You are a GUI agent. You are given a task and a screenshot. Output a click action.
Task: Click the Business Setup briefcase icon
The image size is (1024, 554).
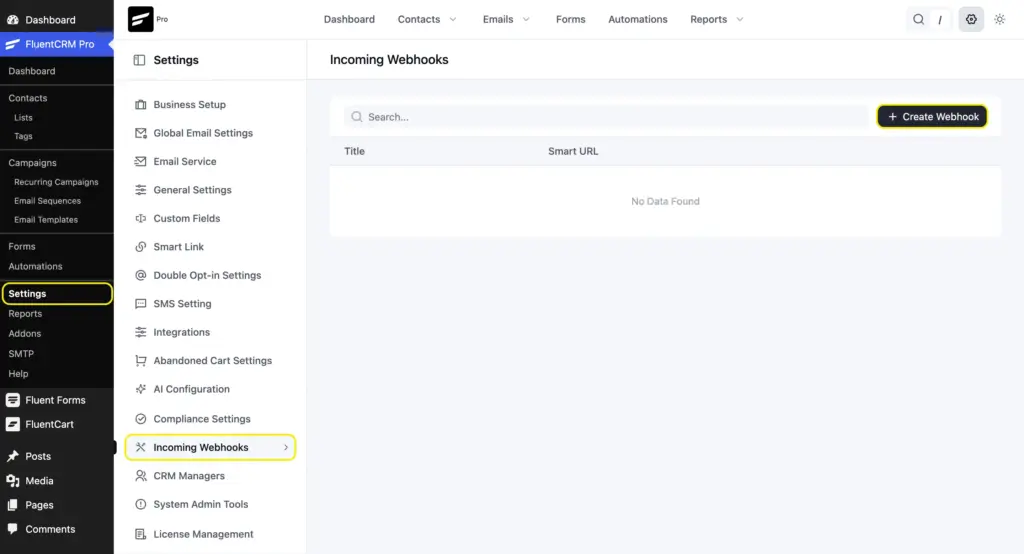[x=140, y=105]
